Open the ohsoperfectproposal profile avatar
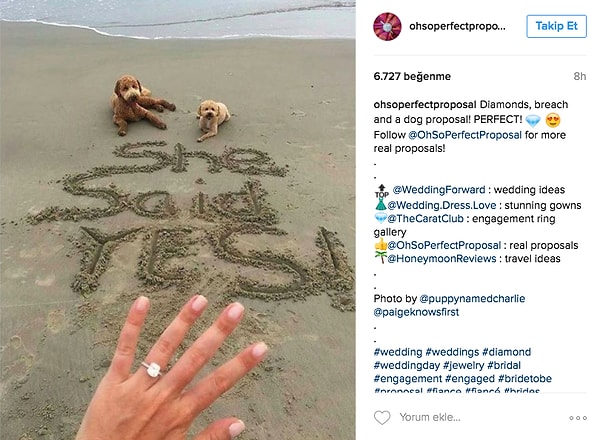Screen dimensions: 600x440 click(x=387, y=26)
